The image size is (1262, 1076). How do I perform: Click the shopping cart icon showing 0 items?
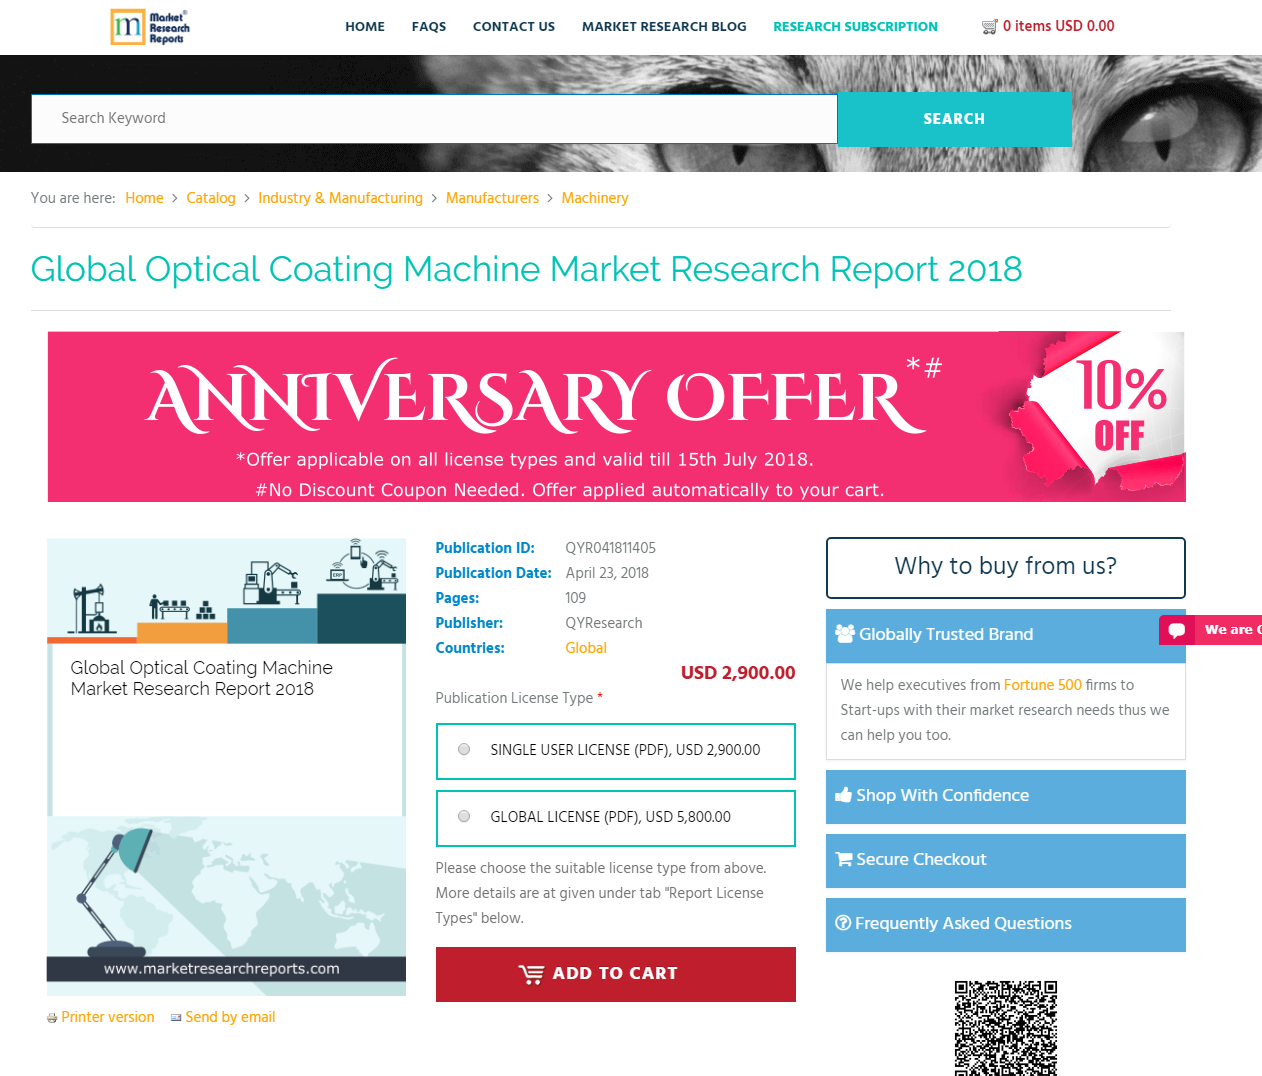coord(990,26)
